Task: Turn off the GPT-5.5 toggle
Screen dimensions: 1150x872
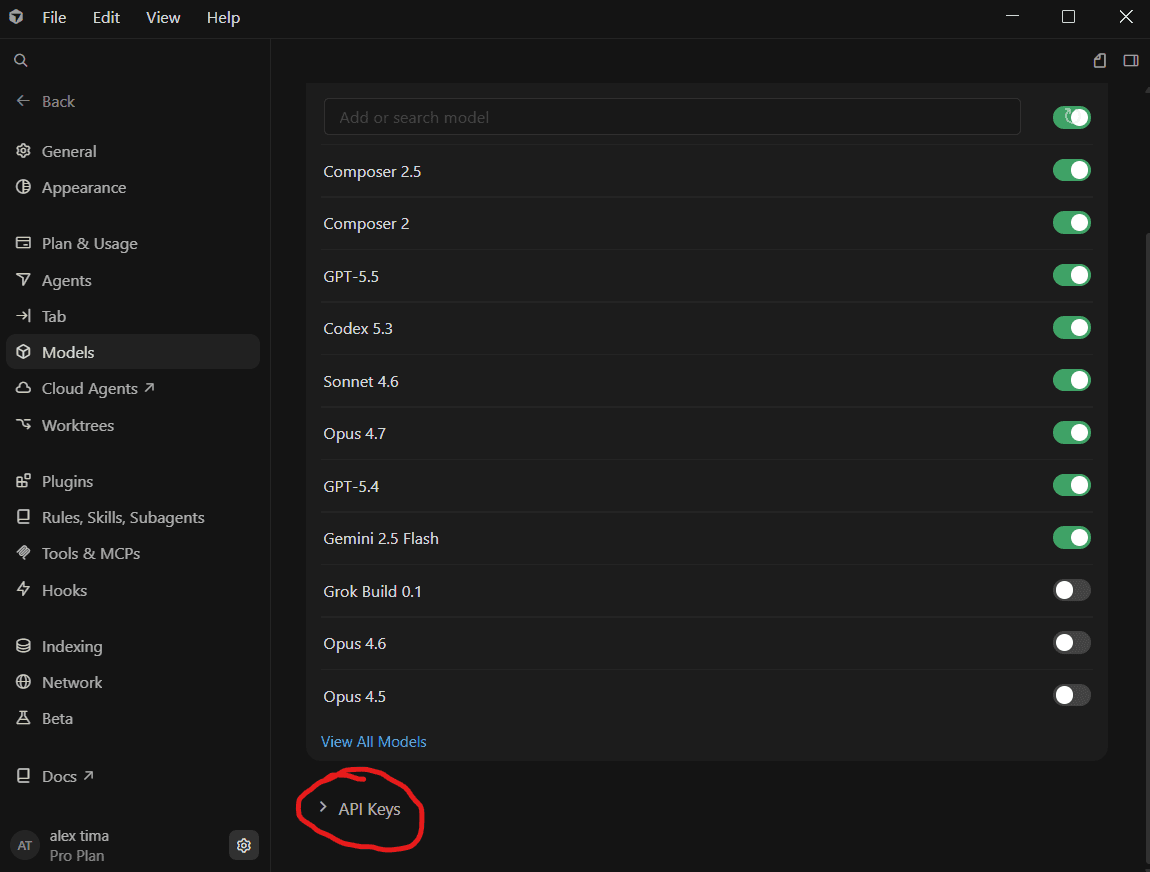Action: (1072, 275)
